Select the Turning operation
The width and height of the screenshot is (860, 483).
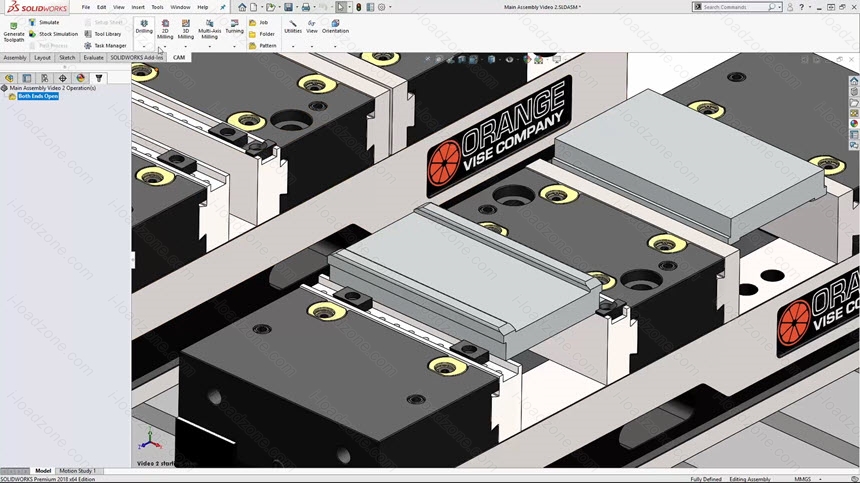pos(234,27)
